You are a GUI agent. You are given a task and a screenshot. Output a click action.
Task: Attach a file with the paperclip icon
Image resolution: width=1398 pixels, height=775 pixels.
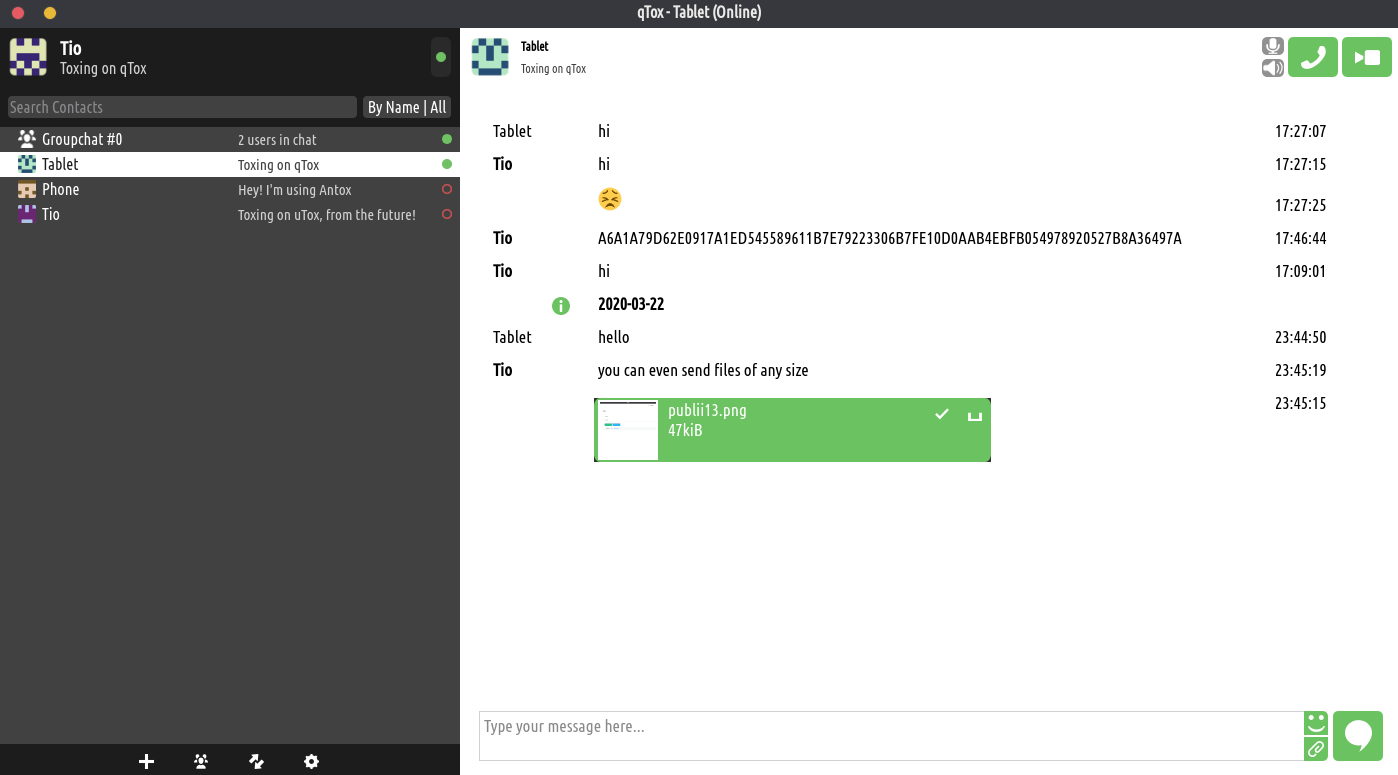point(1316,749)
